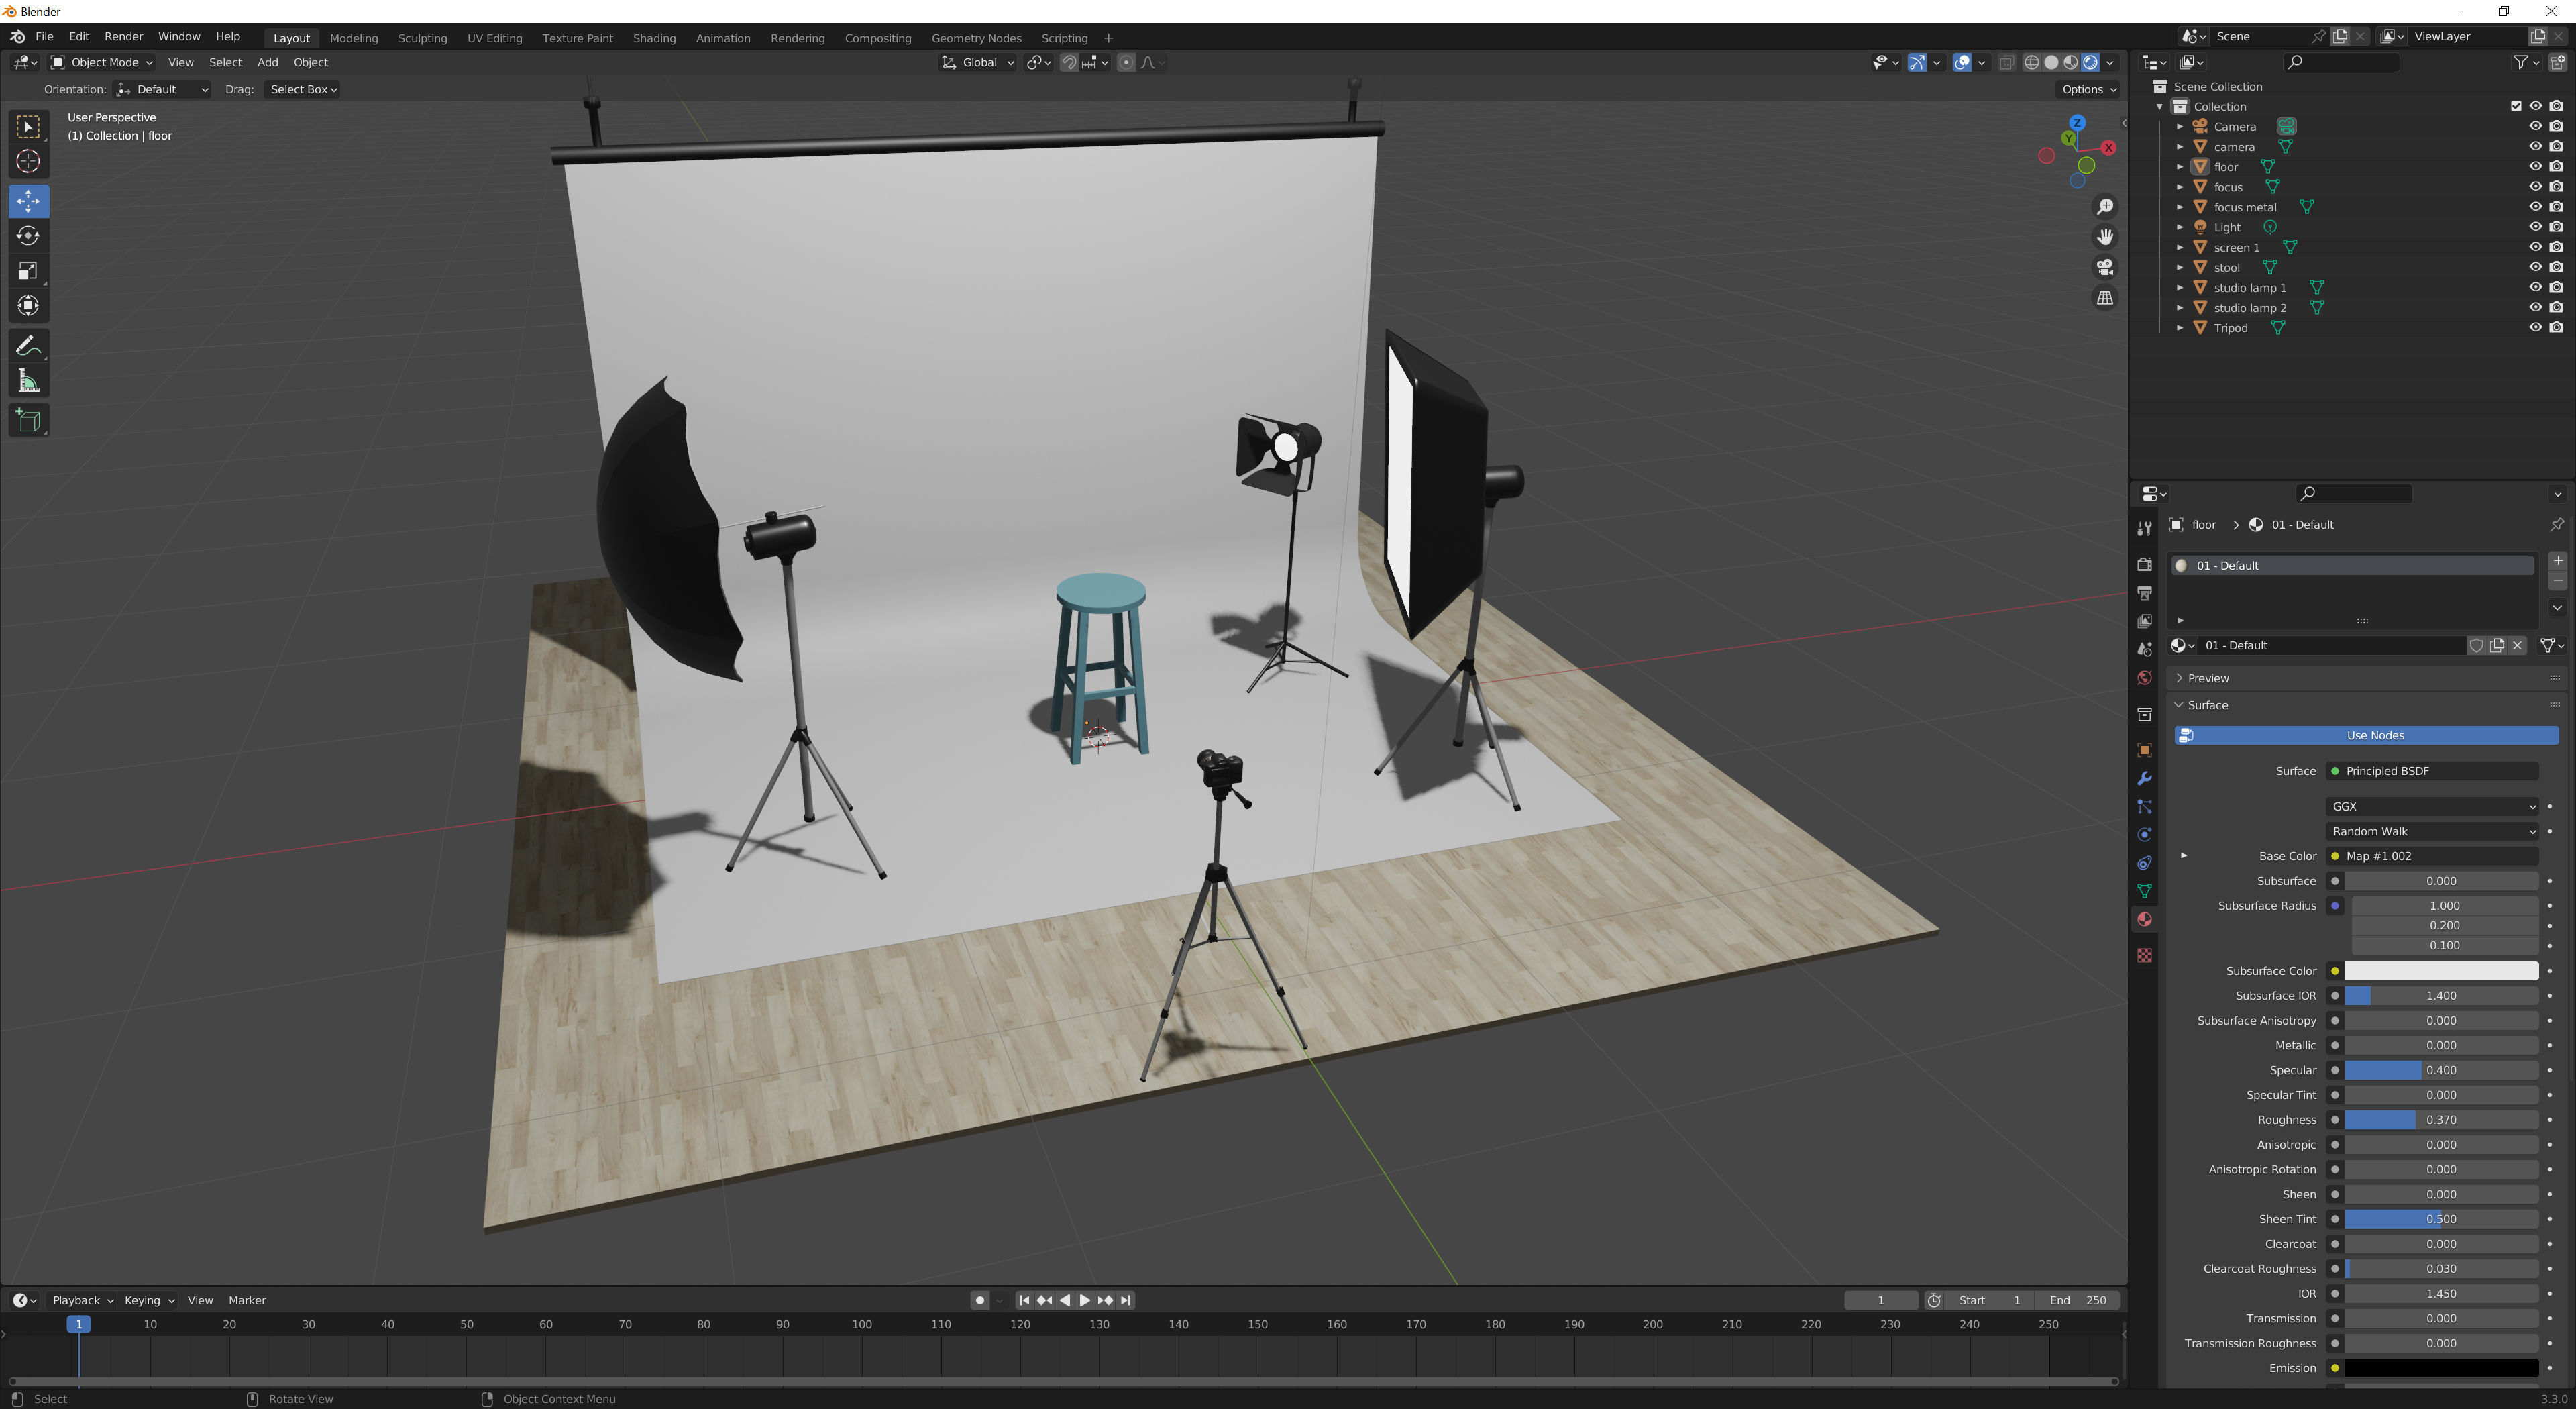Screen dimensions: 2576x1409
Task: Click the Options button in viewport header
Action: [x=2088, y=89]
